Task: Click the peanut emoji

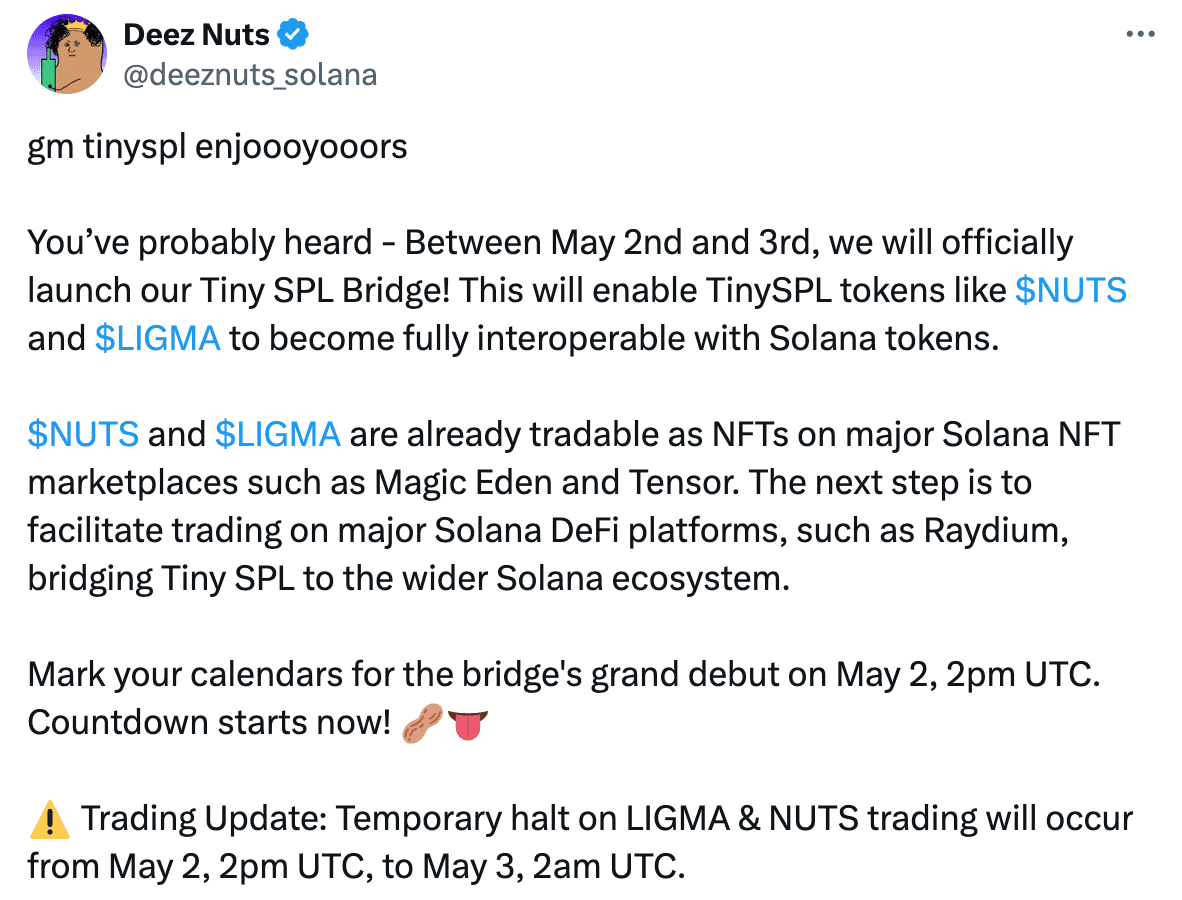Action: [x=420, y=723]
